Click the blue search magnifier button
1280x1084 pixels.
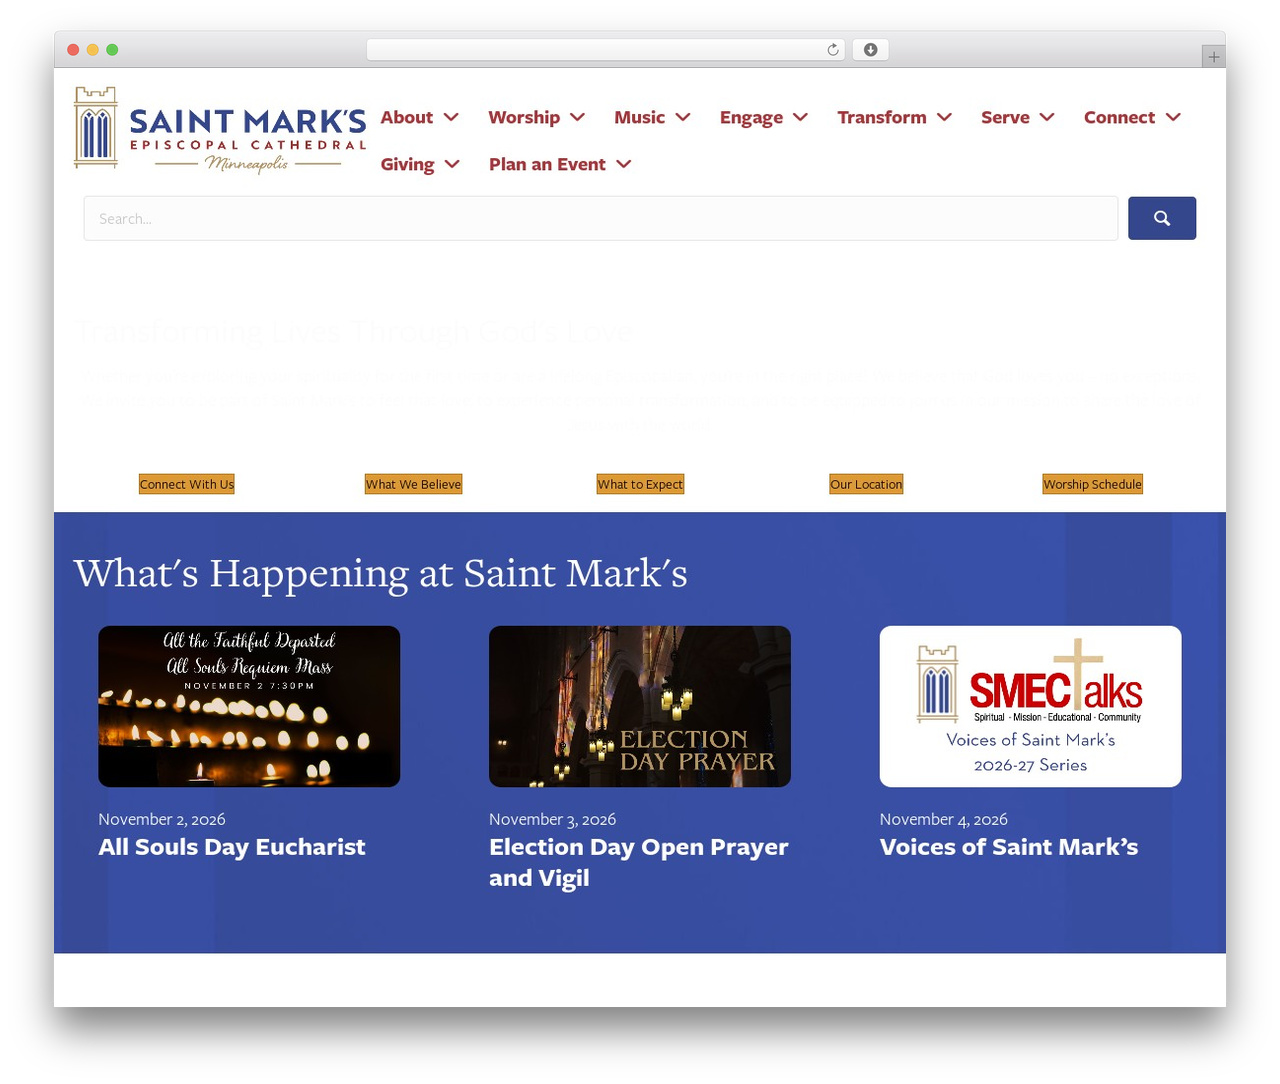pyautogui.click(x=1162, y=218)
